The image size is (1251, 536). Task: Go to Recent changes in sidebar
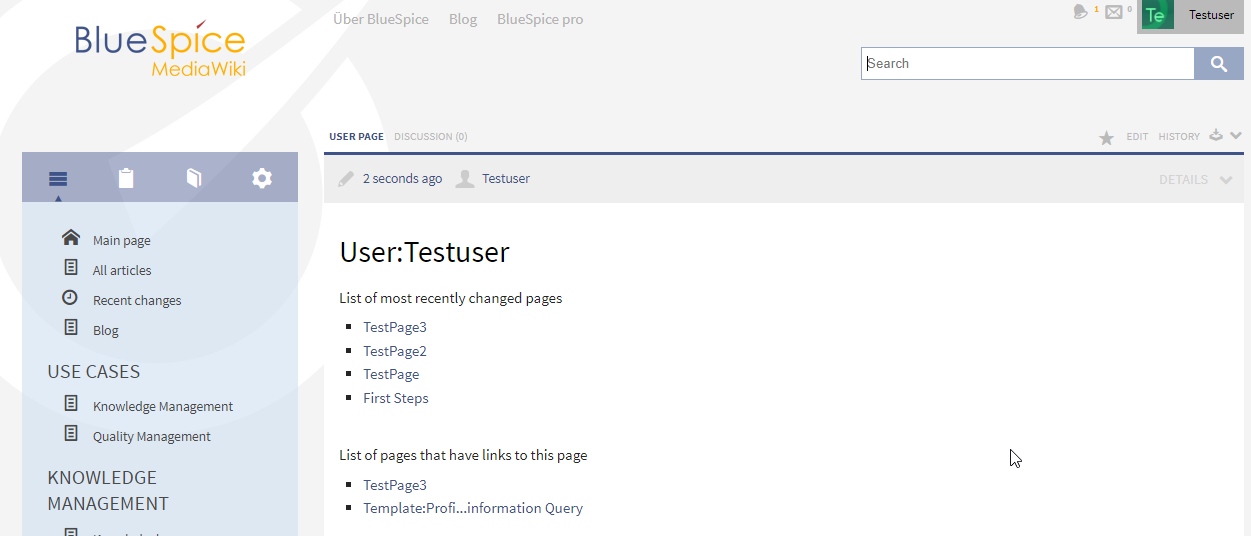tap(137, 301)
